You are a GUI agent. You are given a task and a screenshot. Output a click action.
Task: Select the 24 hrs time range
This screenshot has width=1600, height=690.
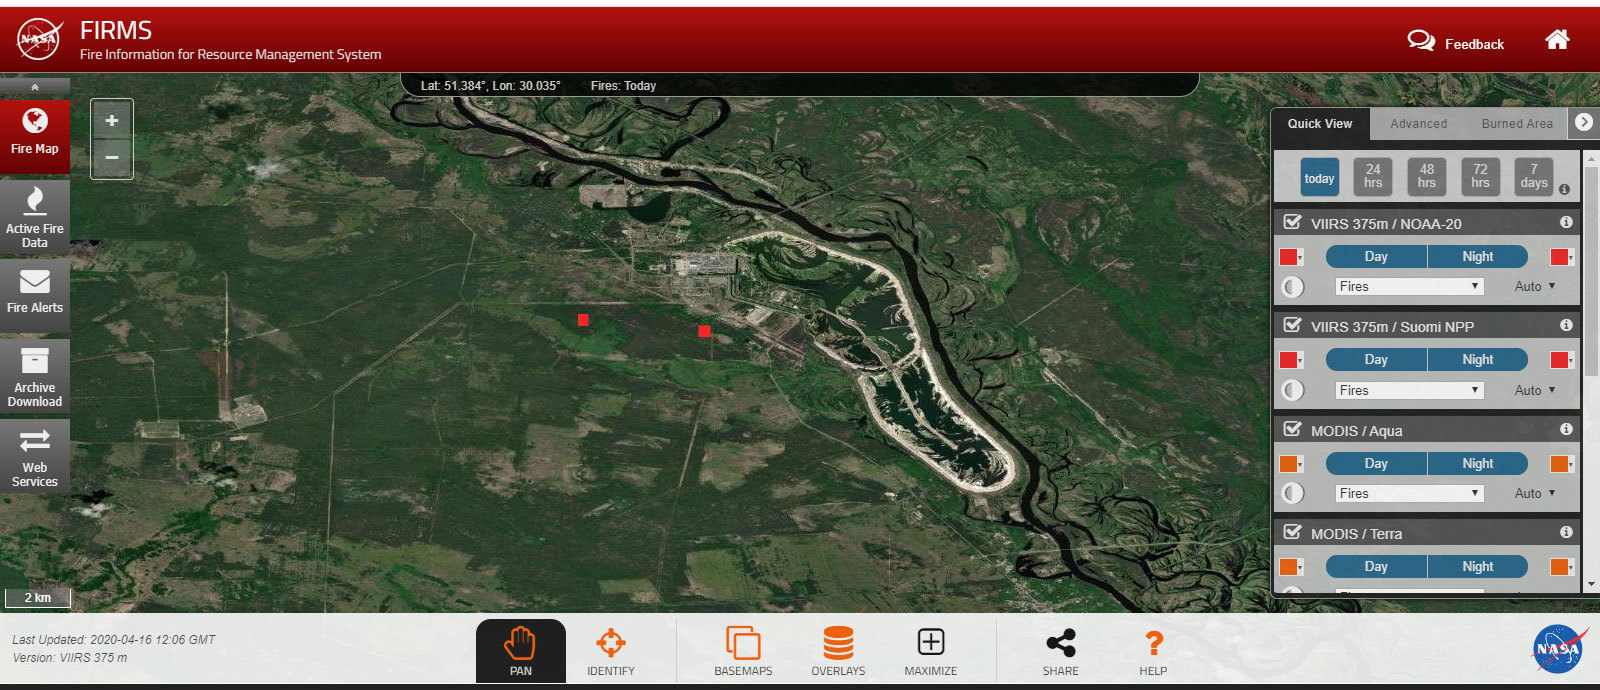click(1373, 177)
